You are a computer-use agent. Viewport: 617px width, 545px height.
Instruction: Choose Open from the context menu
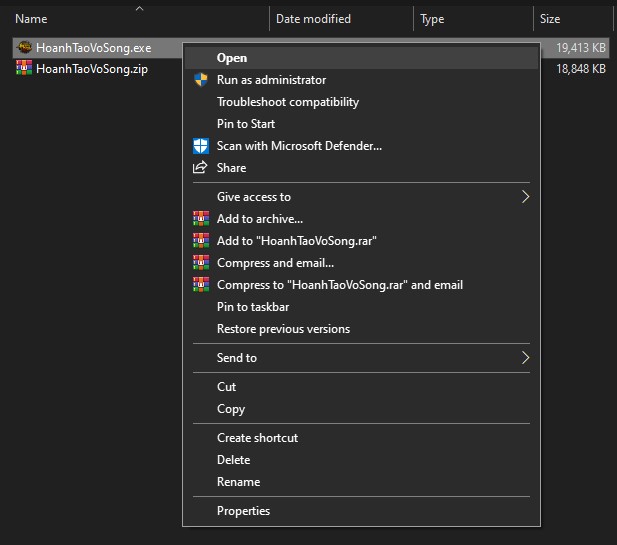(232, 58)
